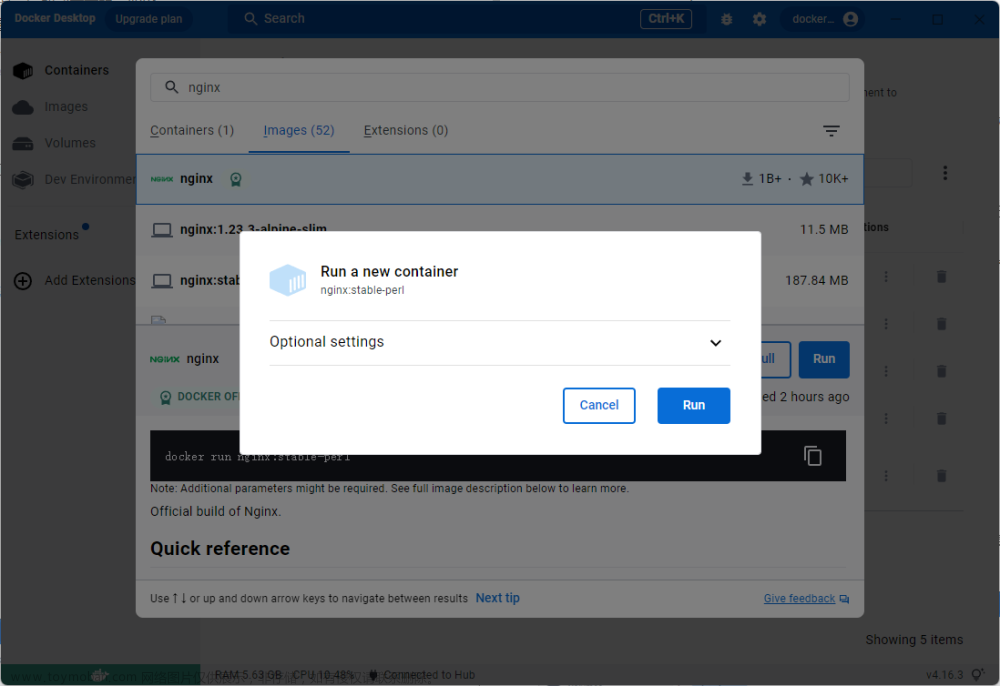Click the notification lightbulb icon in the status bar

[978, 675]
